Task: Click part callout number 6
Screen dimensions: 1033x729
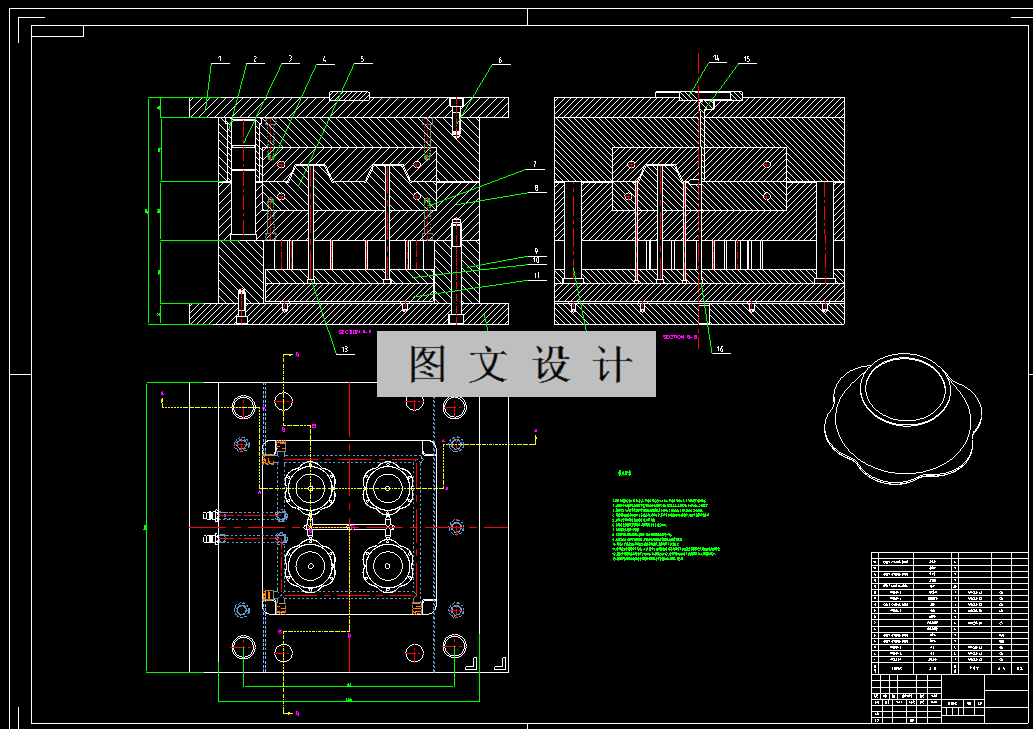Action: tap(500, 60)
